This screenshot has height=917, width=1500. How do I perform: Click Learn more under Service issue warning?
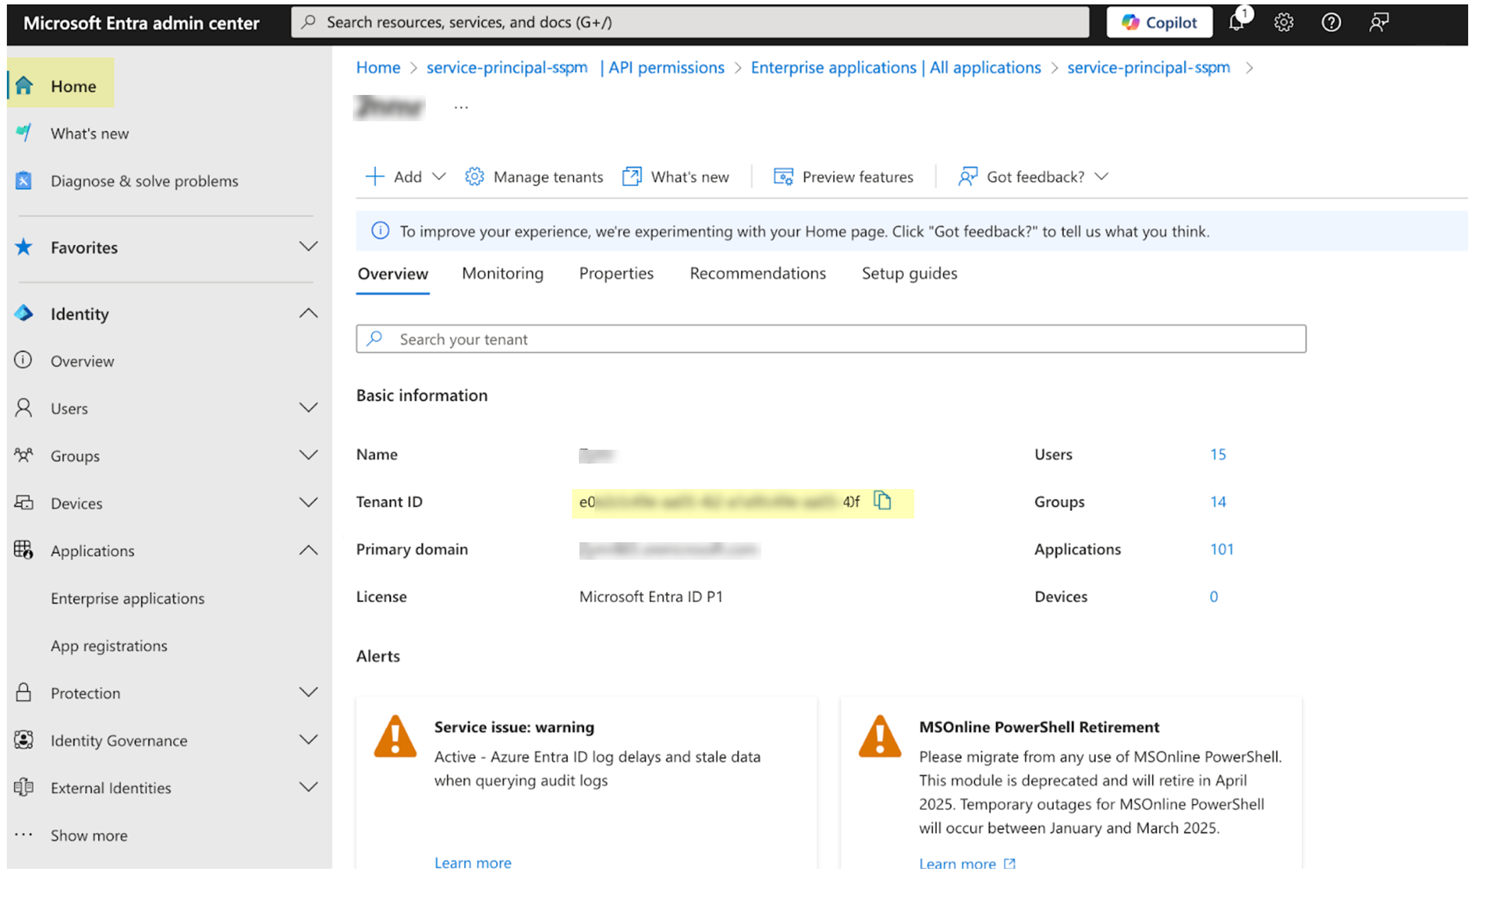coord(472,862)
